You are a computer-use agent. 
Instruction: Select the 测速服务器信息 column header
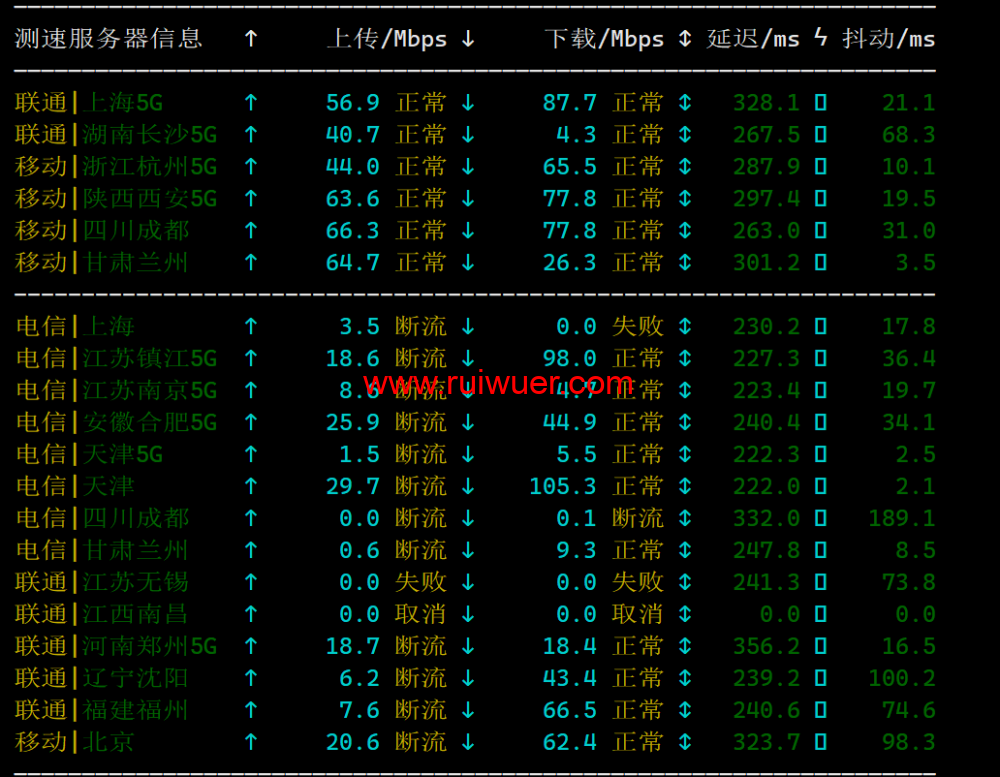point(108,39)
